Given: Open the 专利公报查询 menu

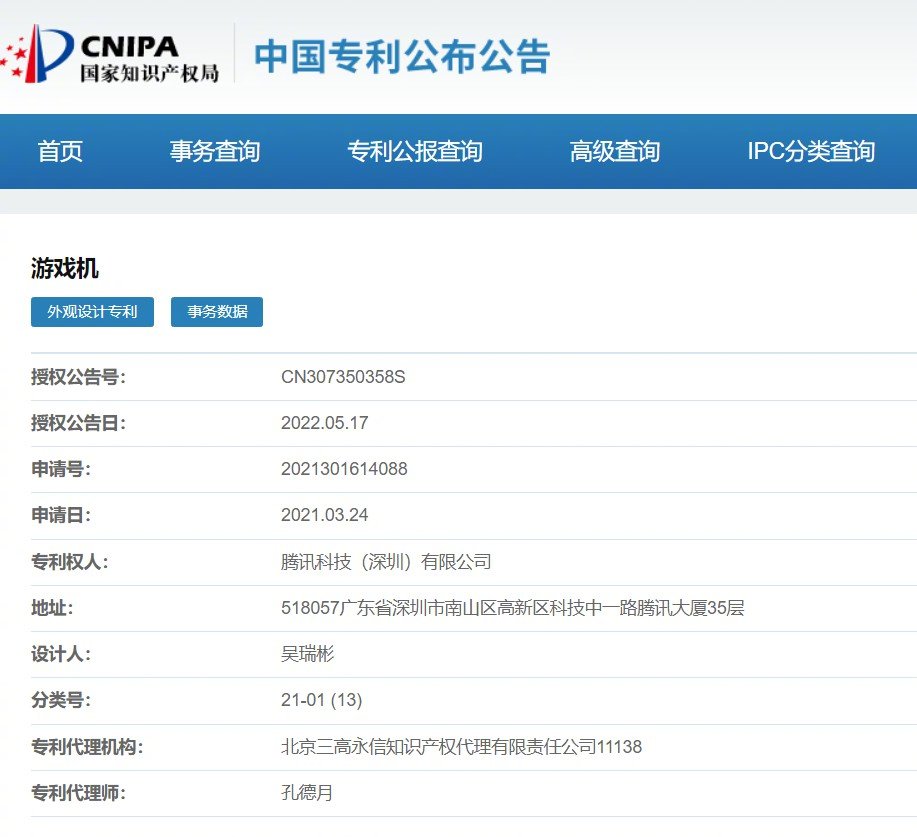Looking at the screenshot, I should pyautogui.click(x=414, y=151).
